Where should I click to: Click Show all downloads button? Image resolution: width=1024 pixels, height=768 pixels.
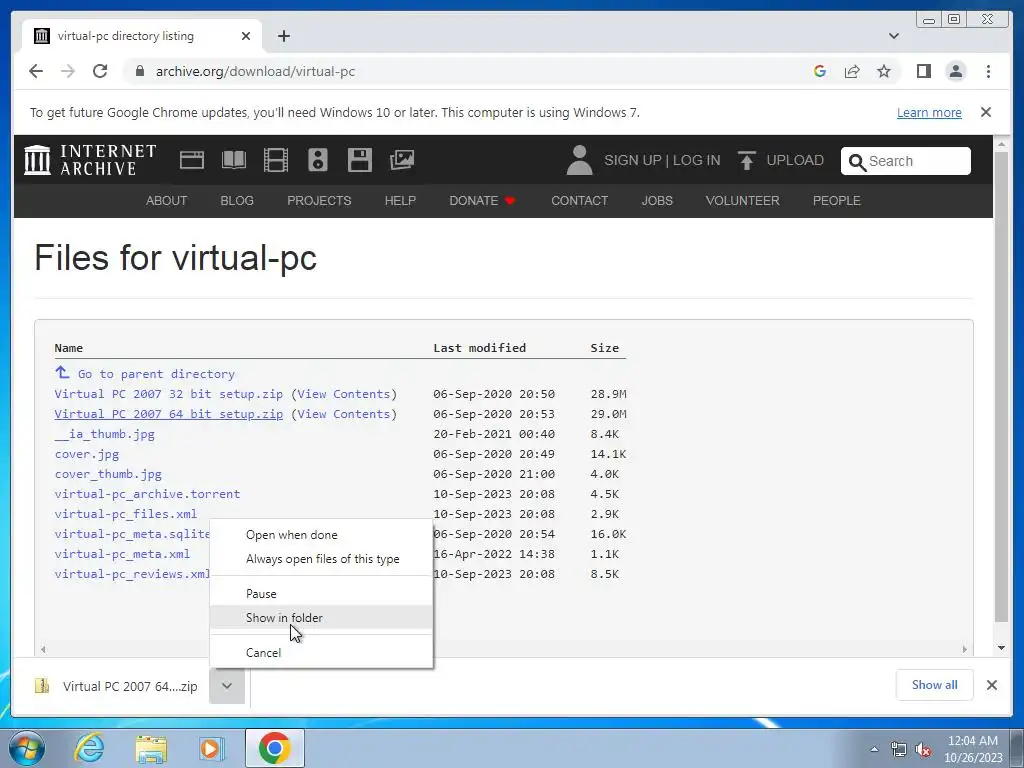(934, 684)
